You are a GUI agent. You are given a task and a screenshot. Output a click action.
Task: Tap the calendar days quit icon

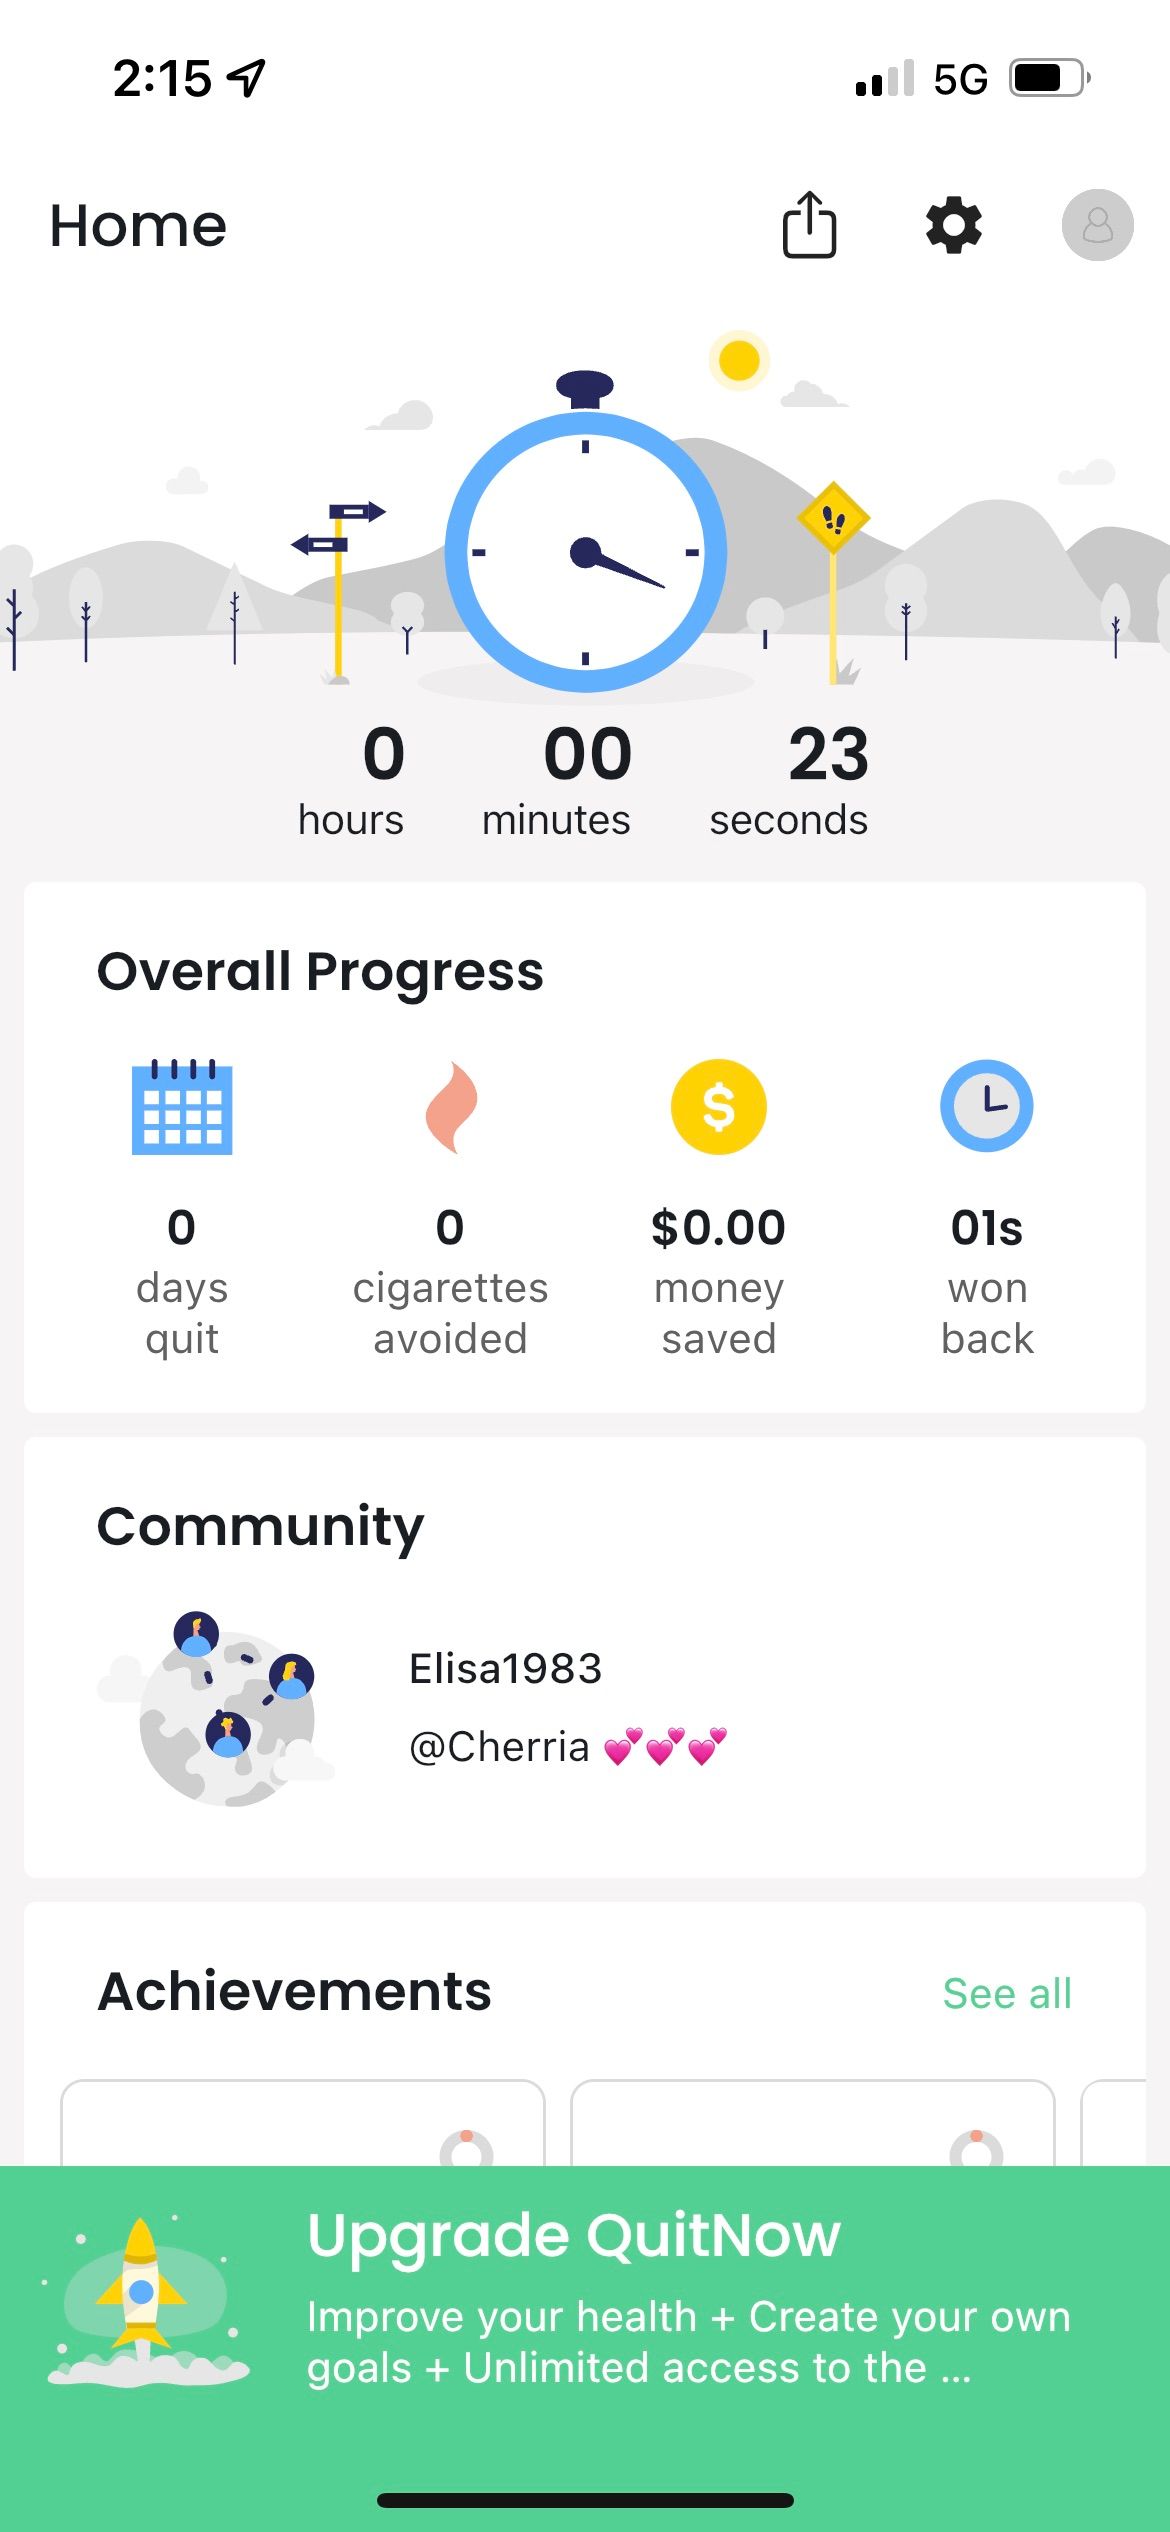182,1107
